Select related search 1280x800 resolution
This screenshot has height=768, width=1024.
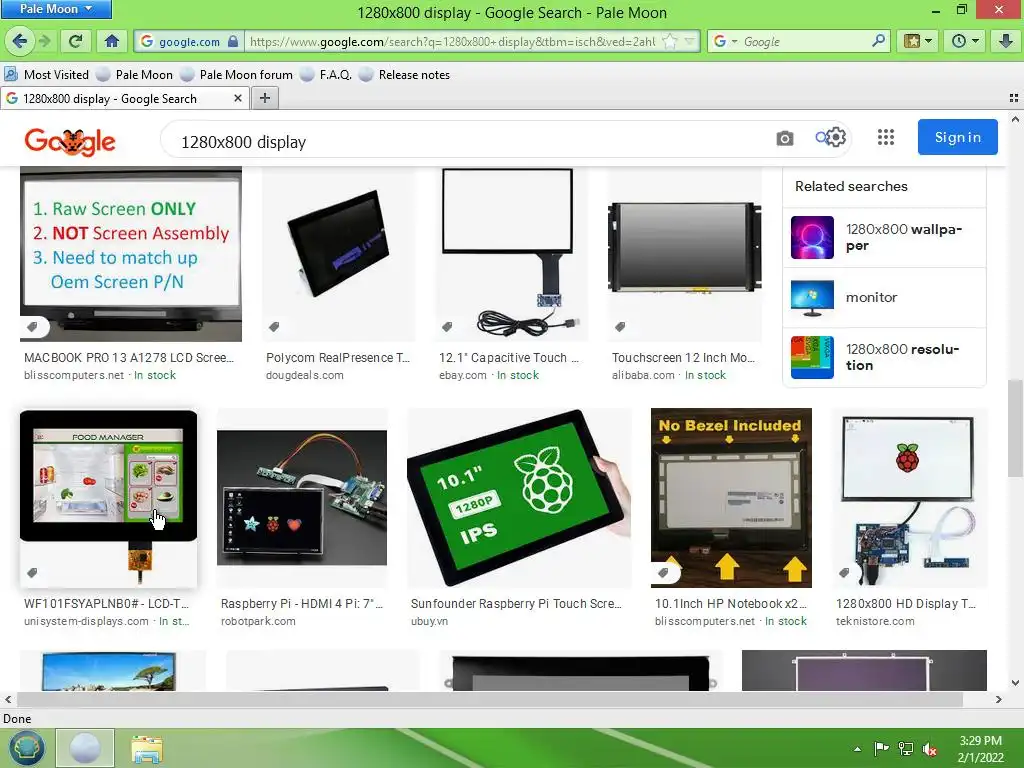tap(884, 357)
